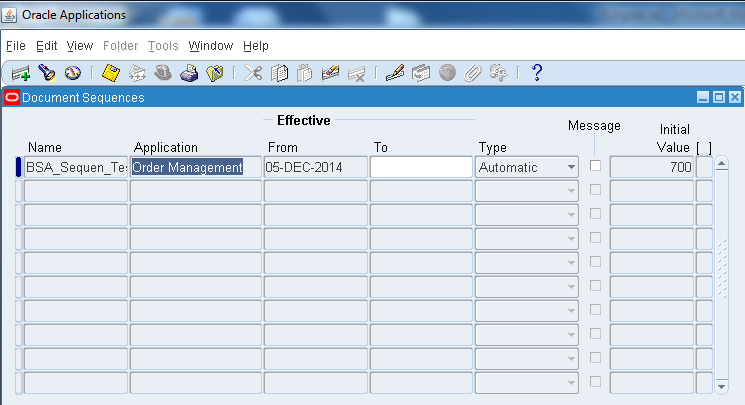Click the Order Management application field
The height and width of the screenshot is (405, 745).
196,167
